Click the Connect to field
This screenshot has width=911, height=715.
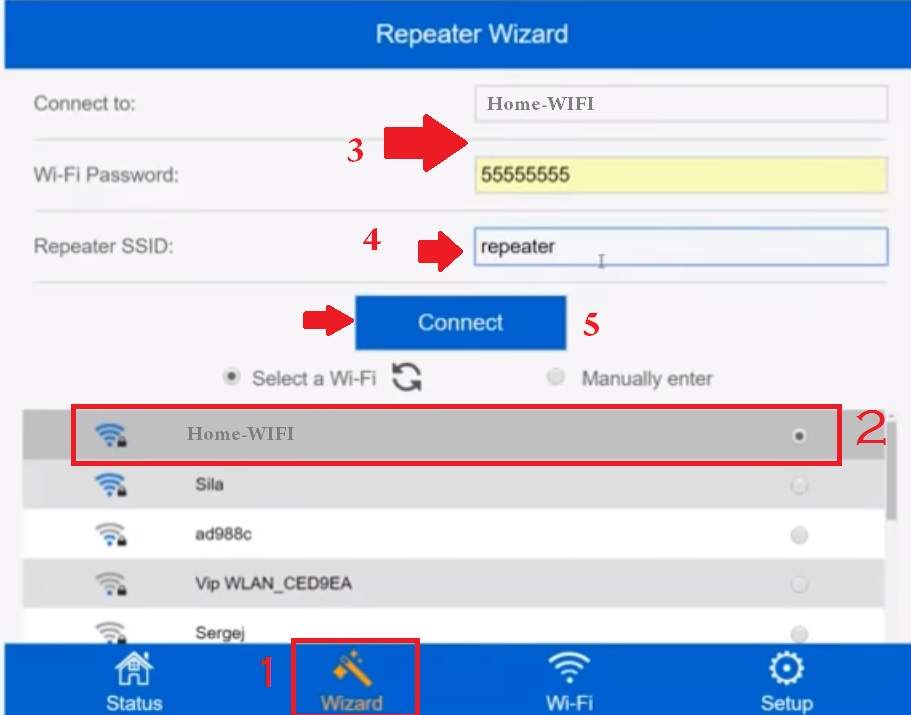click(x=680, y=103)
